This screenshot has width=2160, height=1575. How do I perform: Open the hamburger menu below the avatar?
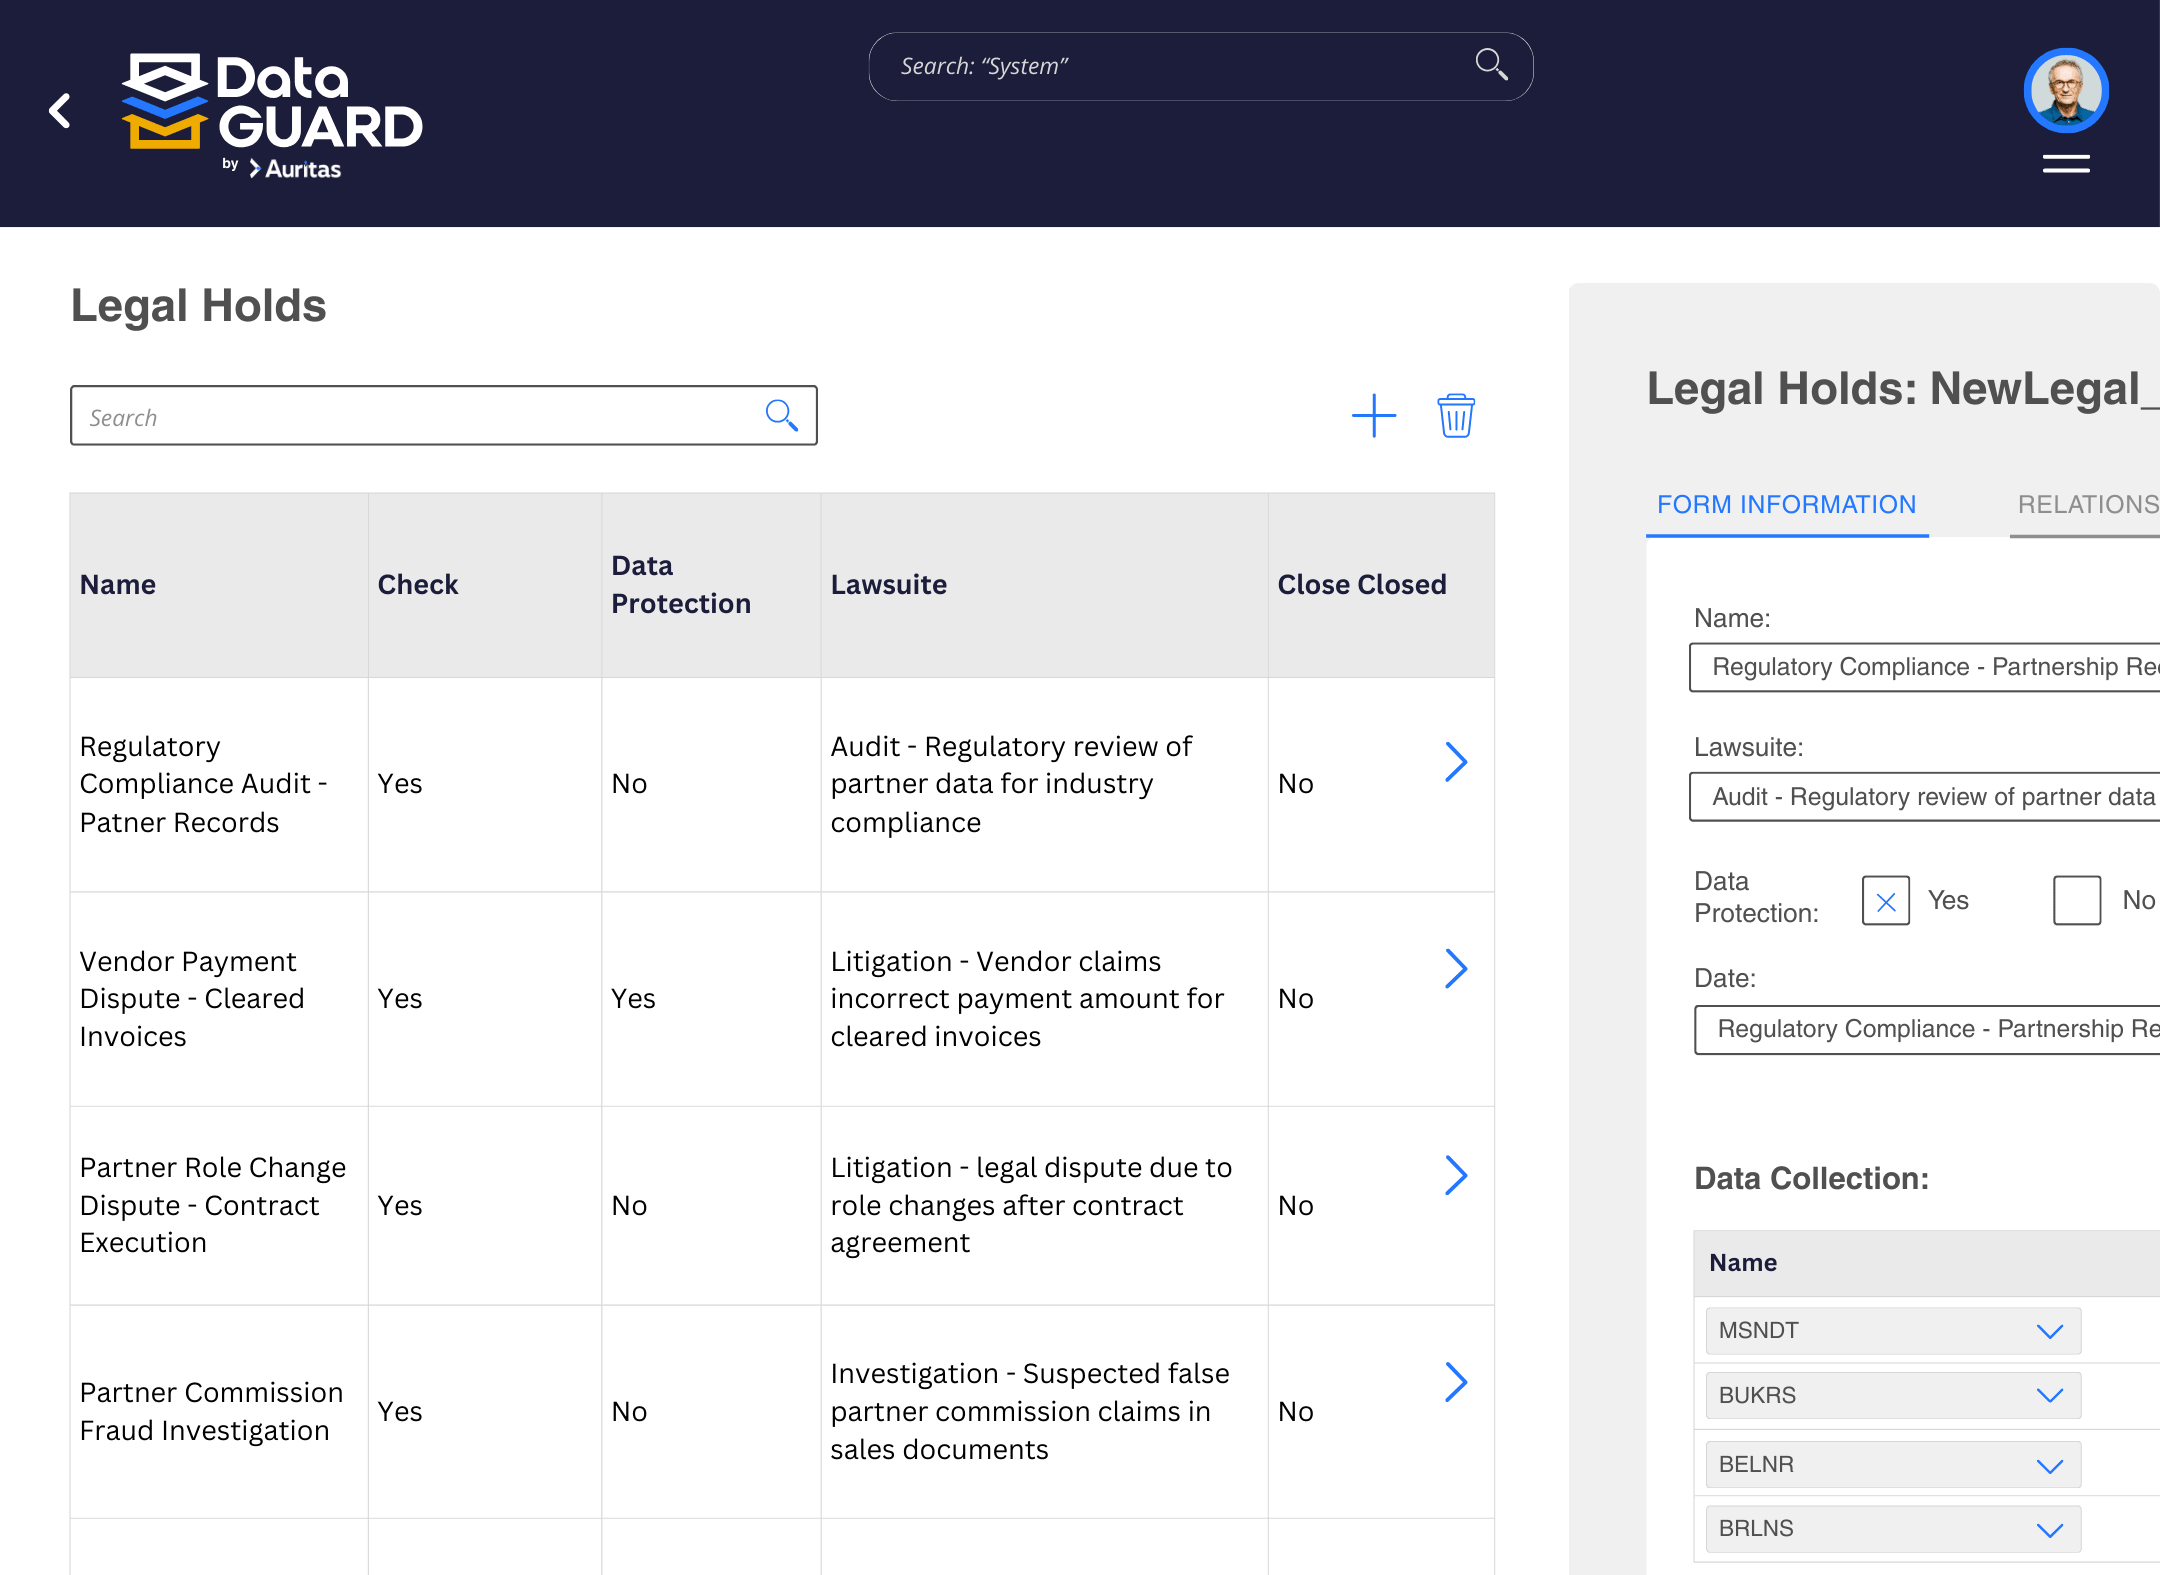2065,163
